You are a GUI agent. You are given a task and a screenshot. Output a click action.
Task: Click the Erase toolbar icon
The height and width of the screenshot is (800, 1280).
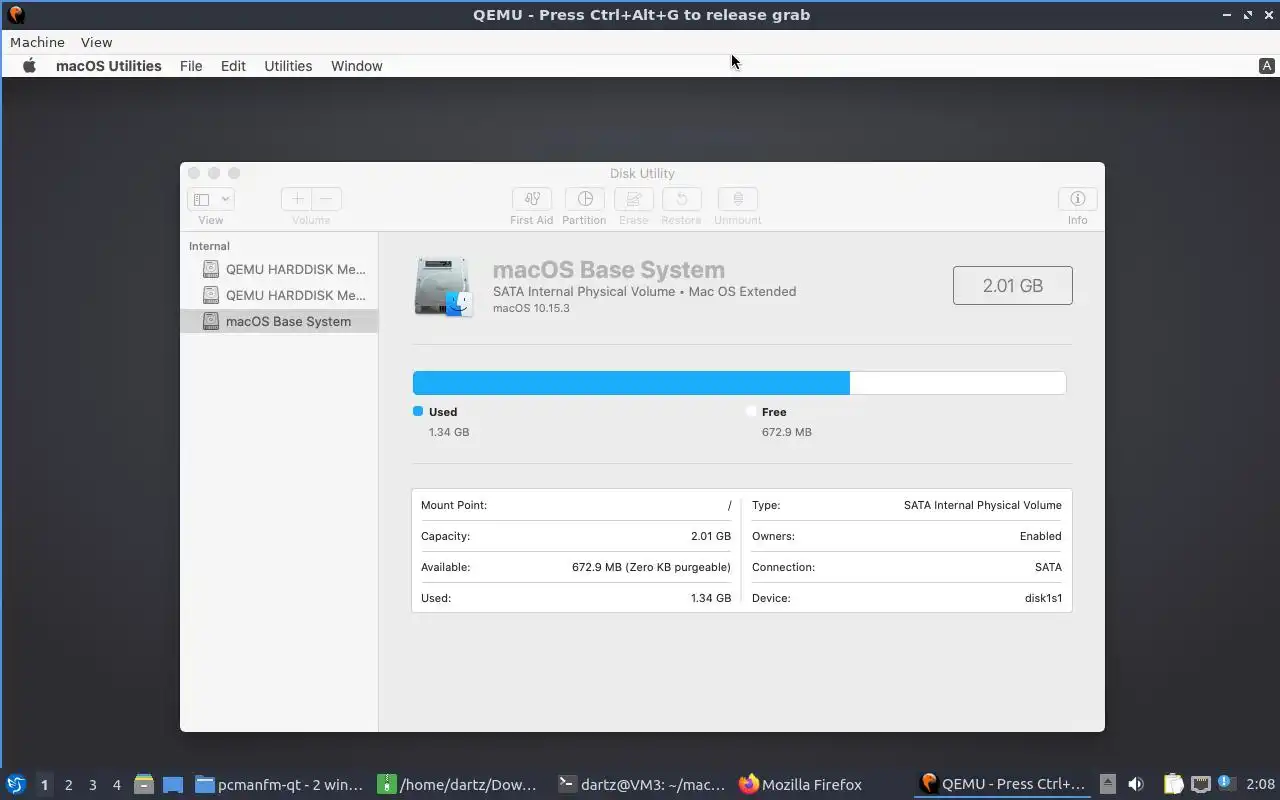click(x=634, y=199)
